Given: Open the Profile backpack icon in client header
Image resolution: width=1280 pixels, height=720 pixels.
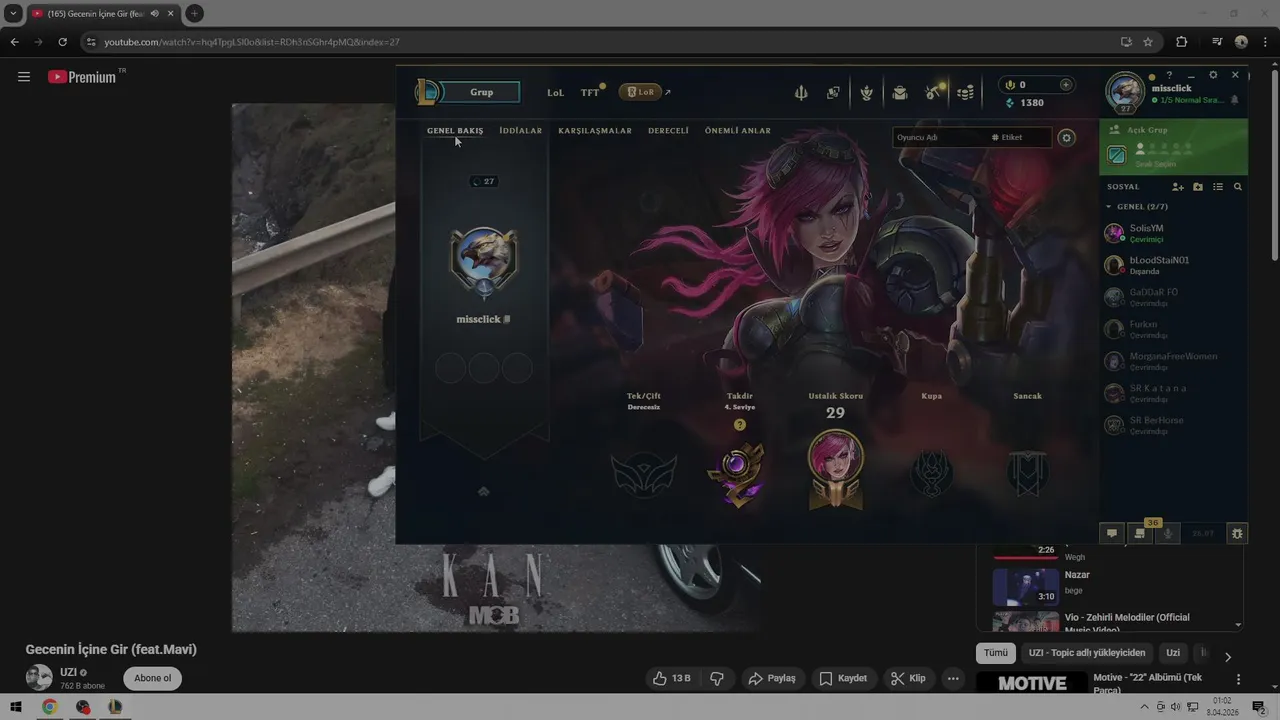Looking at the screenshot, I should coord(900,93).
